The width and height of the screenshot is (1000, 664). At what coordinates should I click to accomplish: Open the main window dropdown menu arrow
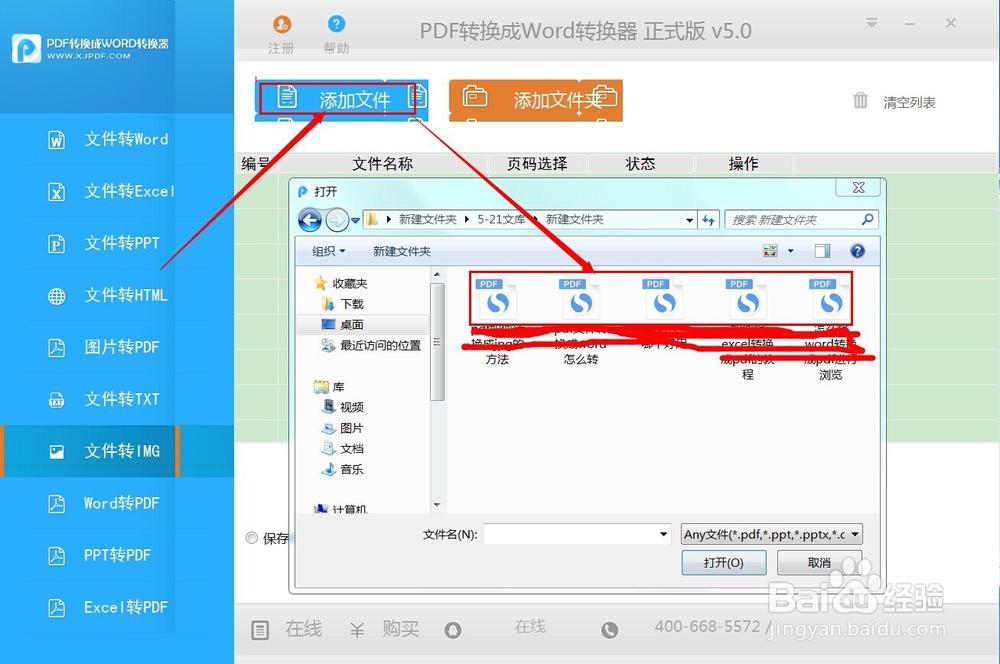[x=872, y=23]
